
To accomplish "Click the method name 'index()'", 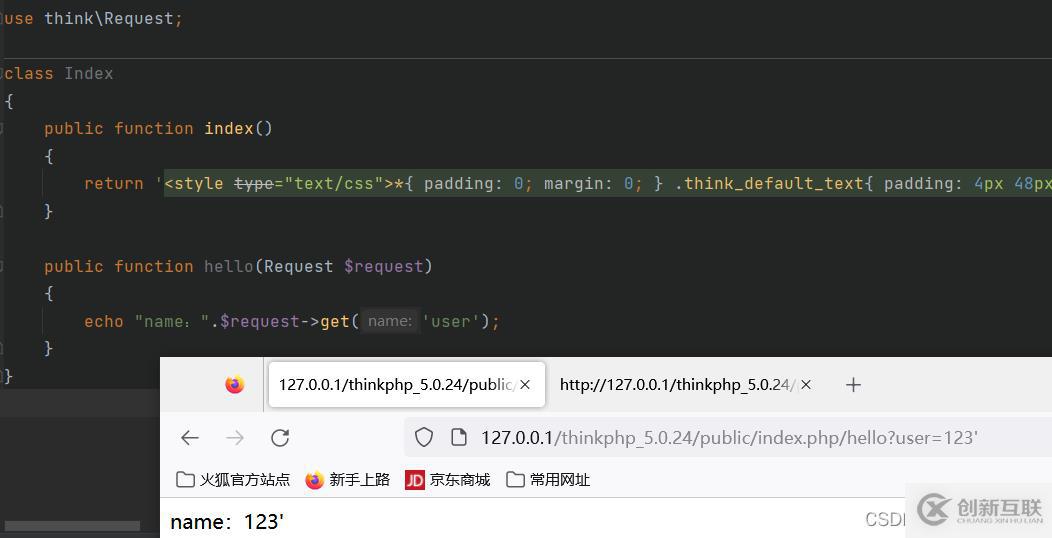I will coord(238,128).
